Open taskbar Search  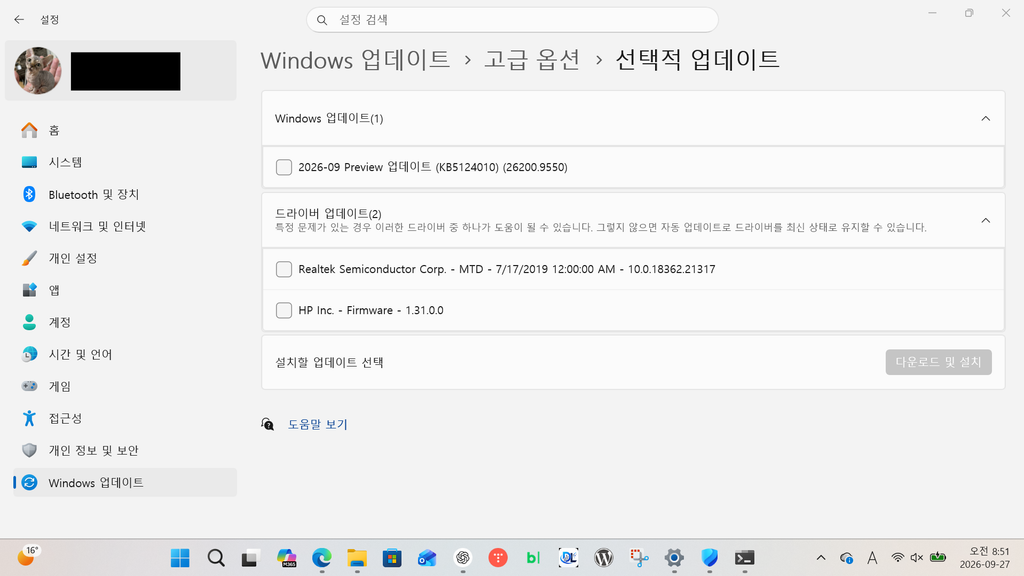216,558
